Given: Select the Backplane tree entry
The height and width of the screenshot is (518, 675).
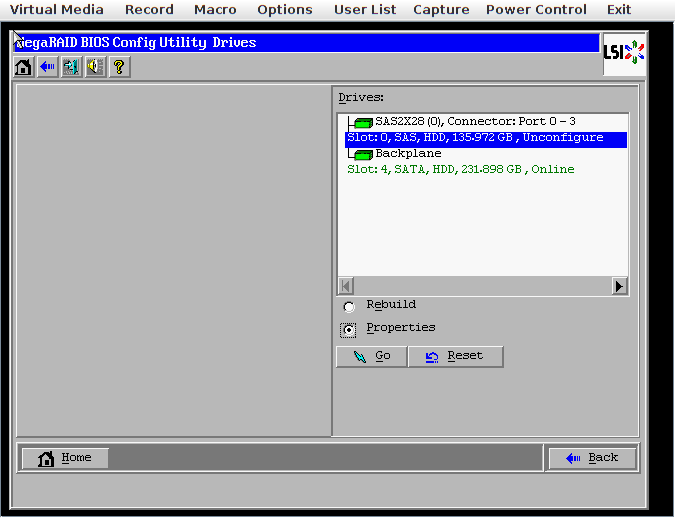Looking at the screenshot, I should (x=408, y=153).
